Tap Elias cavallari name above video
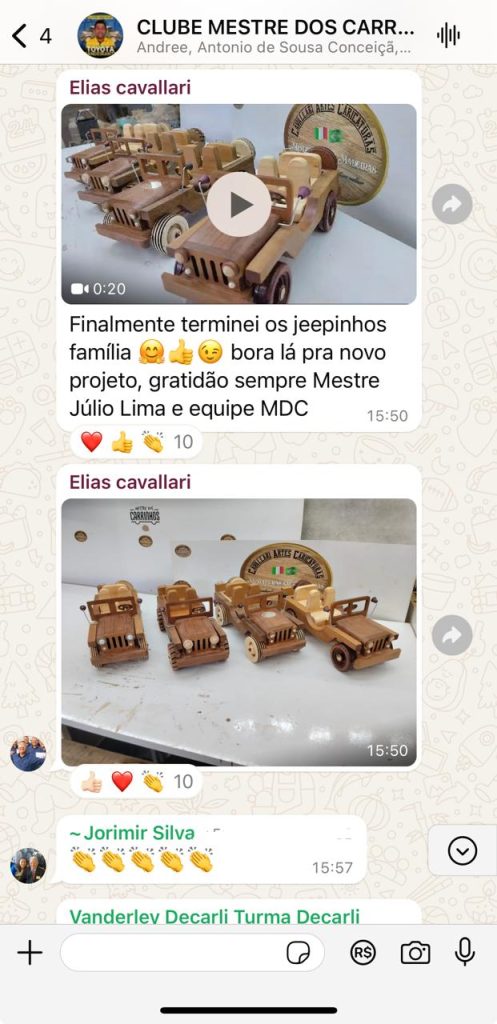The image size is (497, 1024). click(130, 87)
